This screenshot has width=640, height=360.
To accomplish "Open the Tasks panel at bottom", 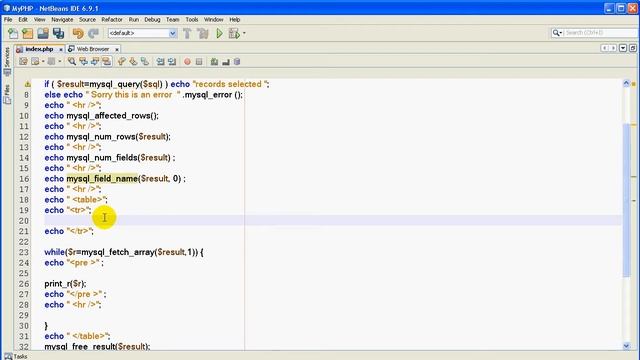I will 16,356.
